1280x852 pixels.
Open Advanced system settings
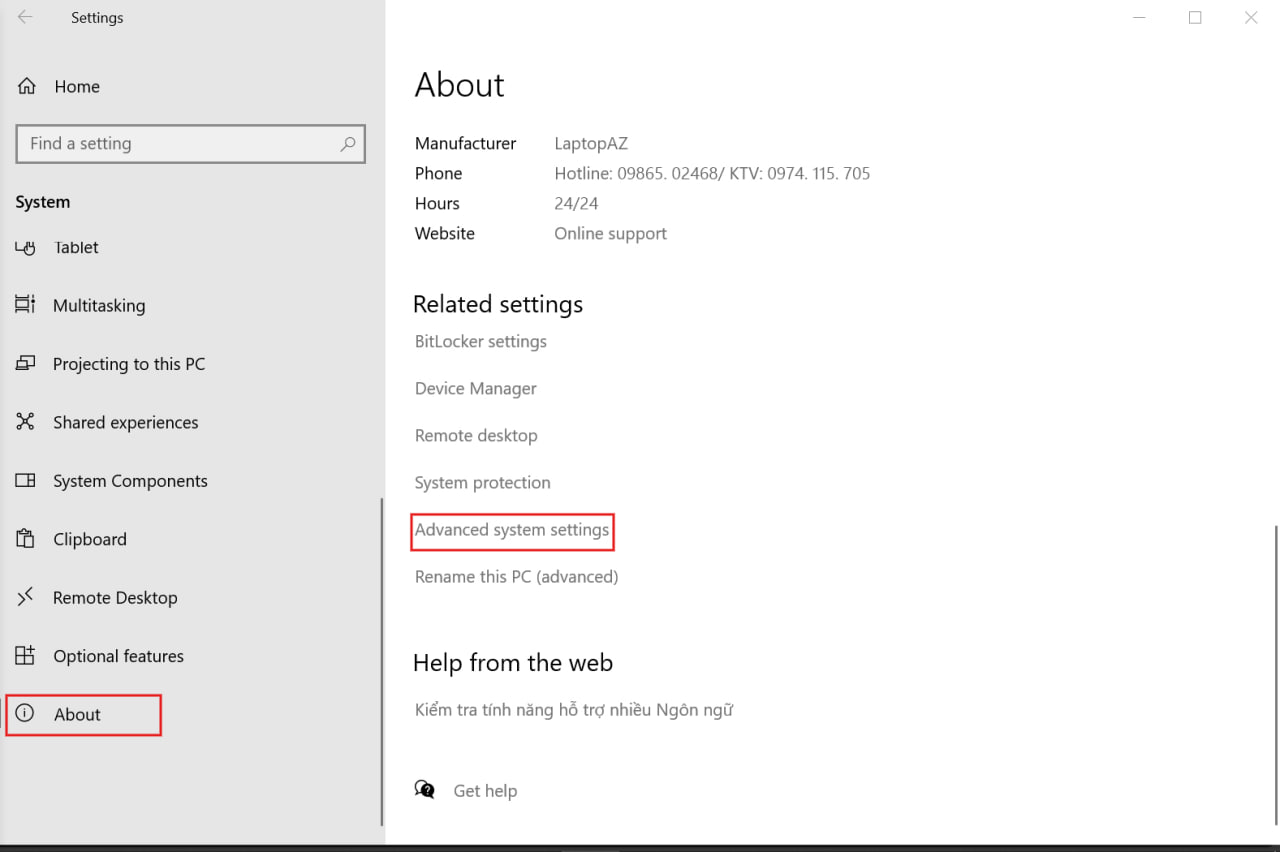click(x=512, y=530)
